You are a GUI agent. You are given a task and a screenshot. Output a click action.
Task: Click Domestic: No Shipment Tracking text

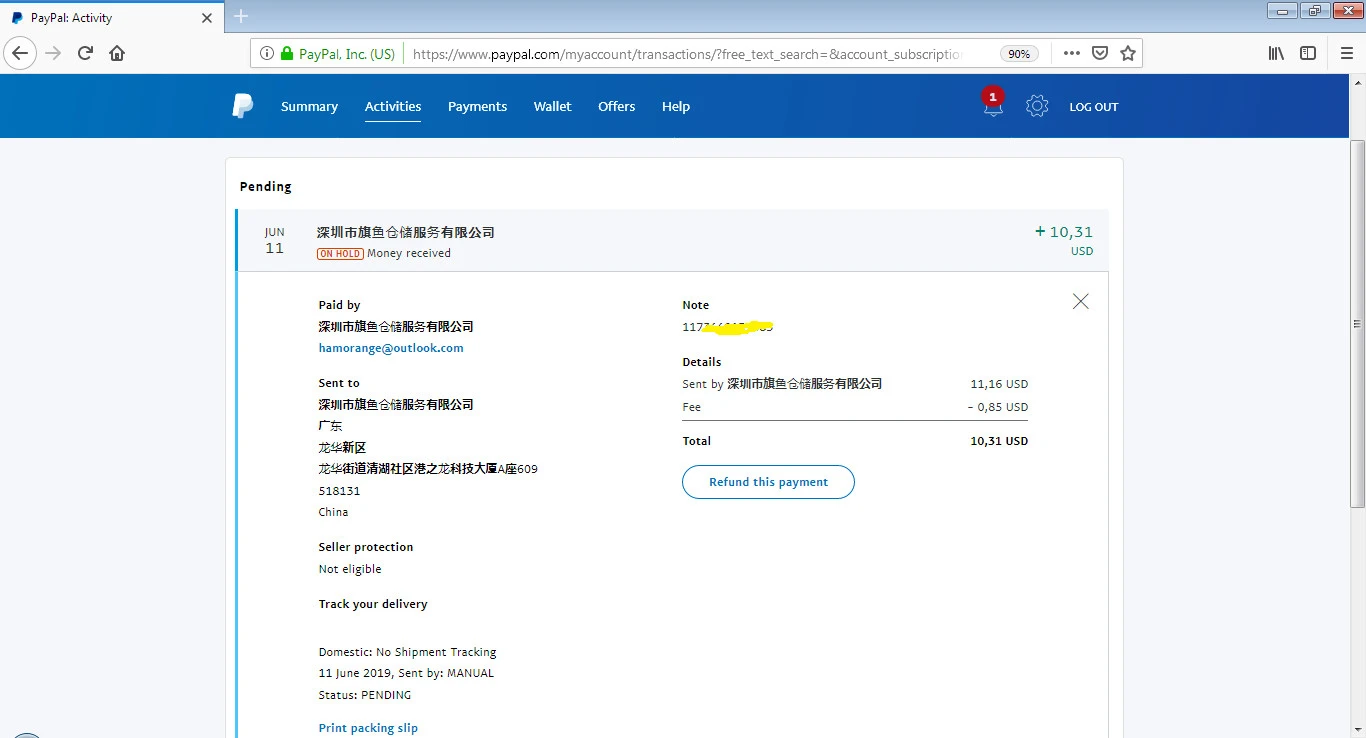(x=407, y=652)
